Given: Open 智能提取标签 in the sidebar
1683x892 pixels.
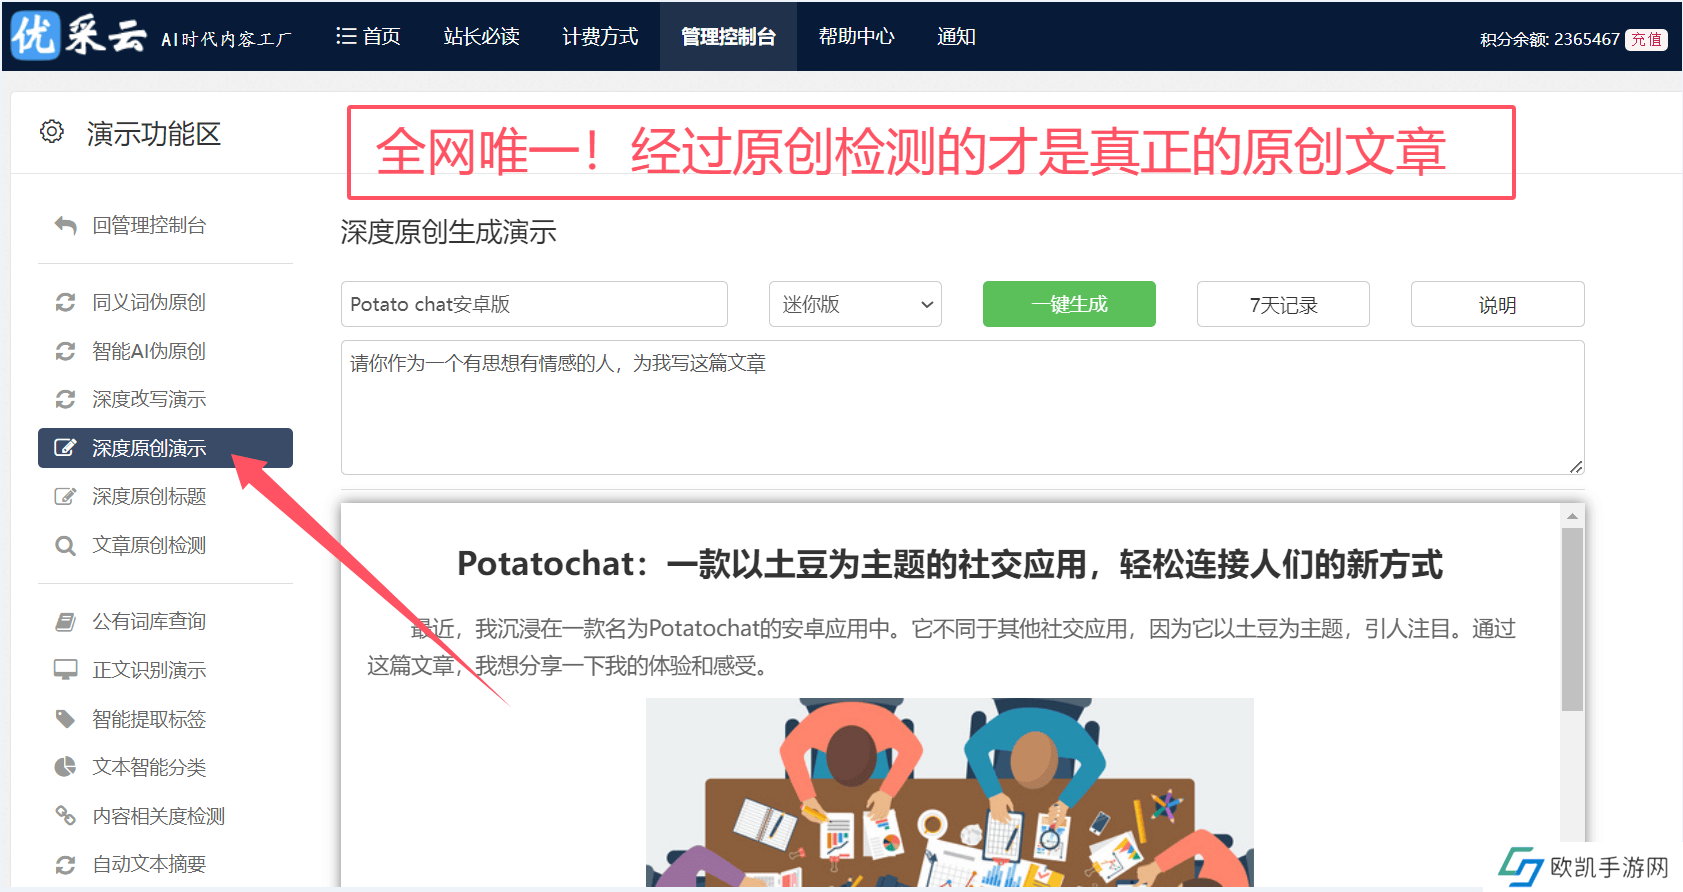Looking at the screenshot, I should [149, 719].
